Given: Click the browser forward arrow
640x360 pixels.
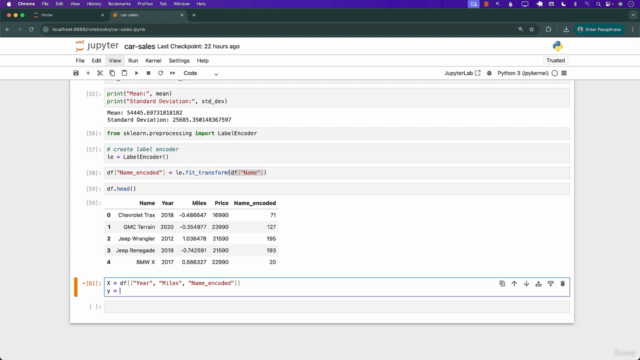Looking at the screenshot, I should [x=19, y=29].
